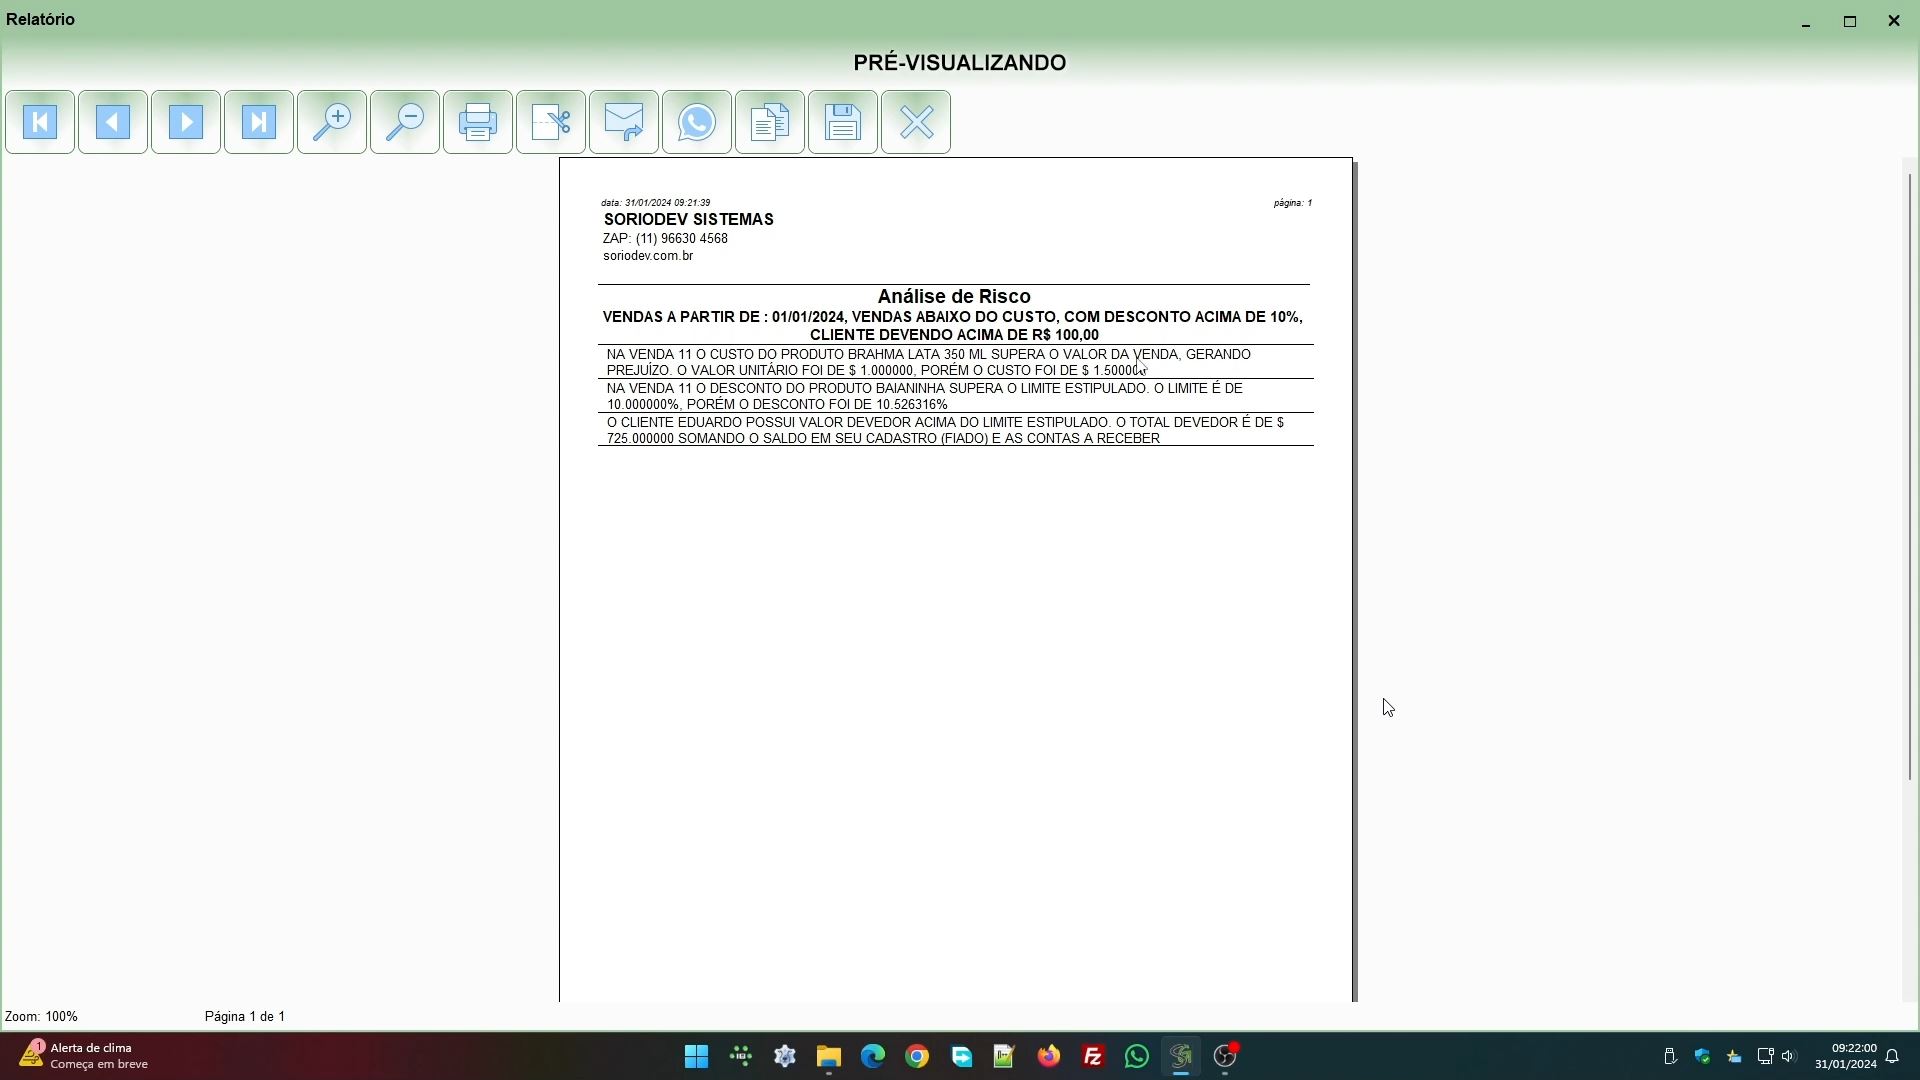
Task: Copy report with documents icon
Action: (770, 122)
